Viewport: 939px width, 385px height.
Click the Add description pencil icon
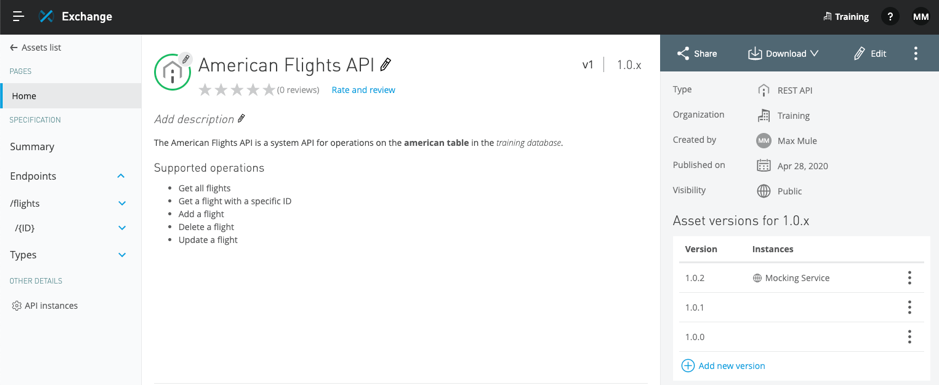pyautogui.click(x=241, y=119)
